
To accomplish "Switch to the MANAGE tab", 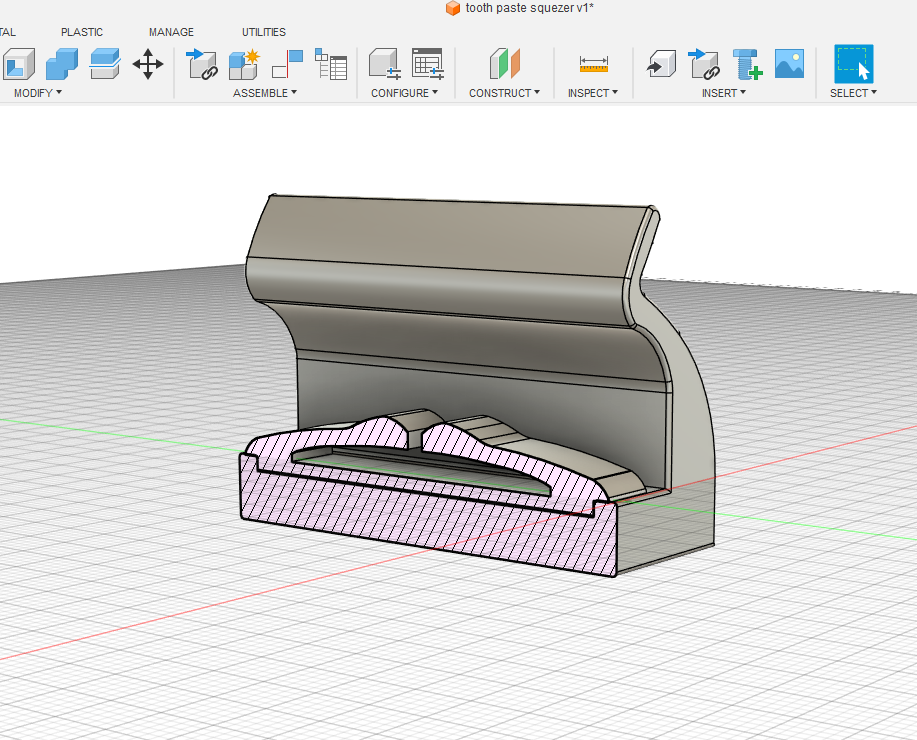I will [x=171, y=32].
